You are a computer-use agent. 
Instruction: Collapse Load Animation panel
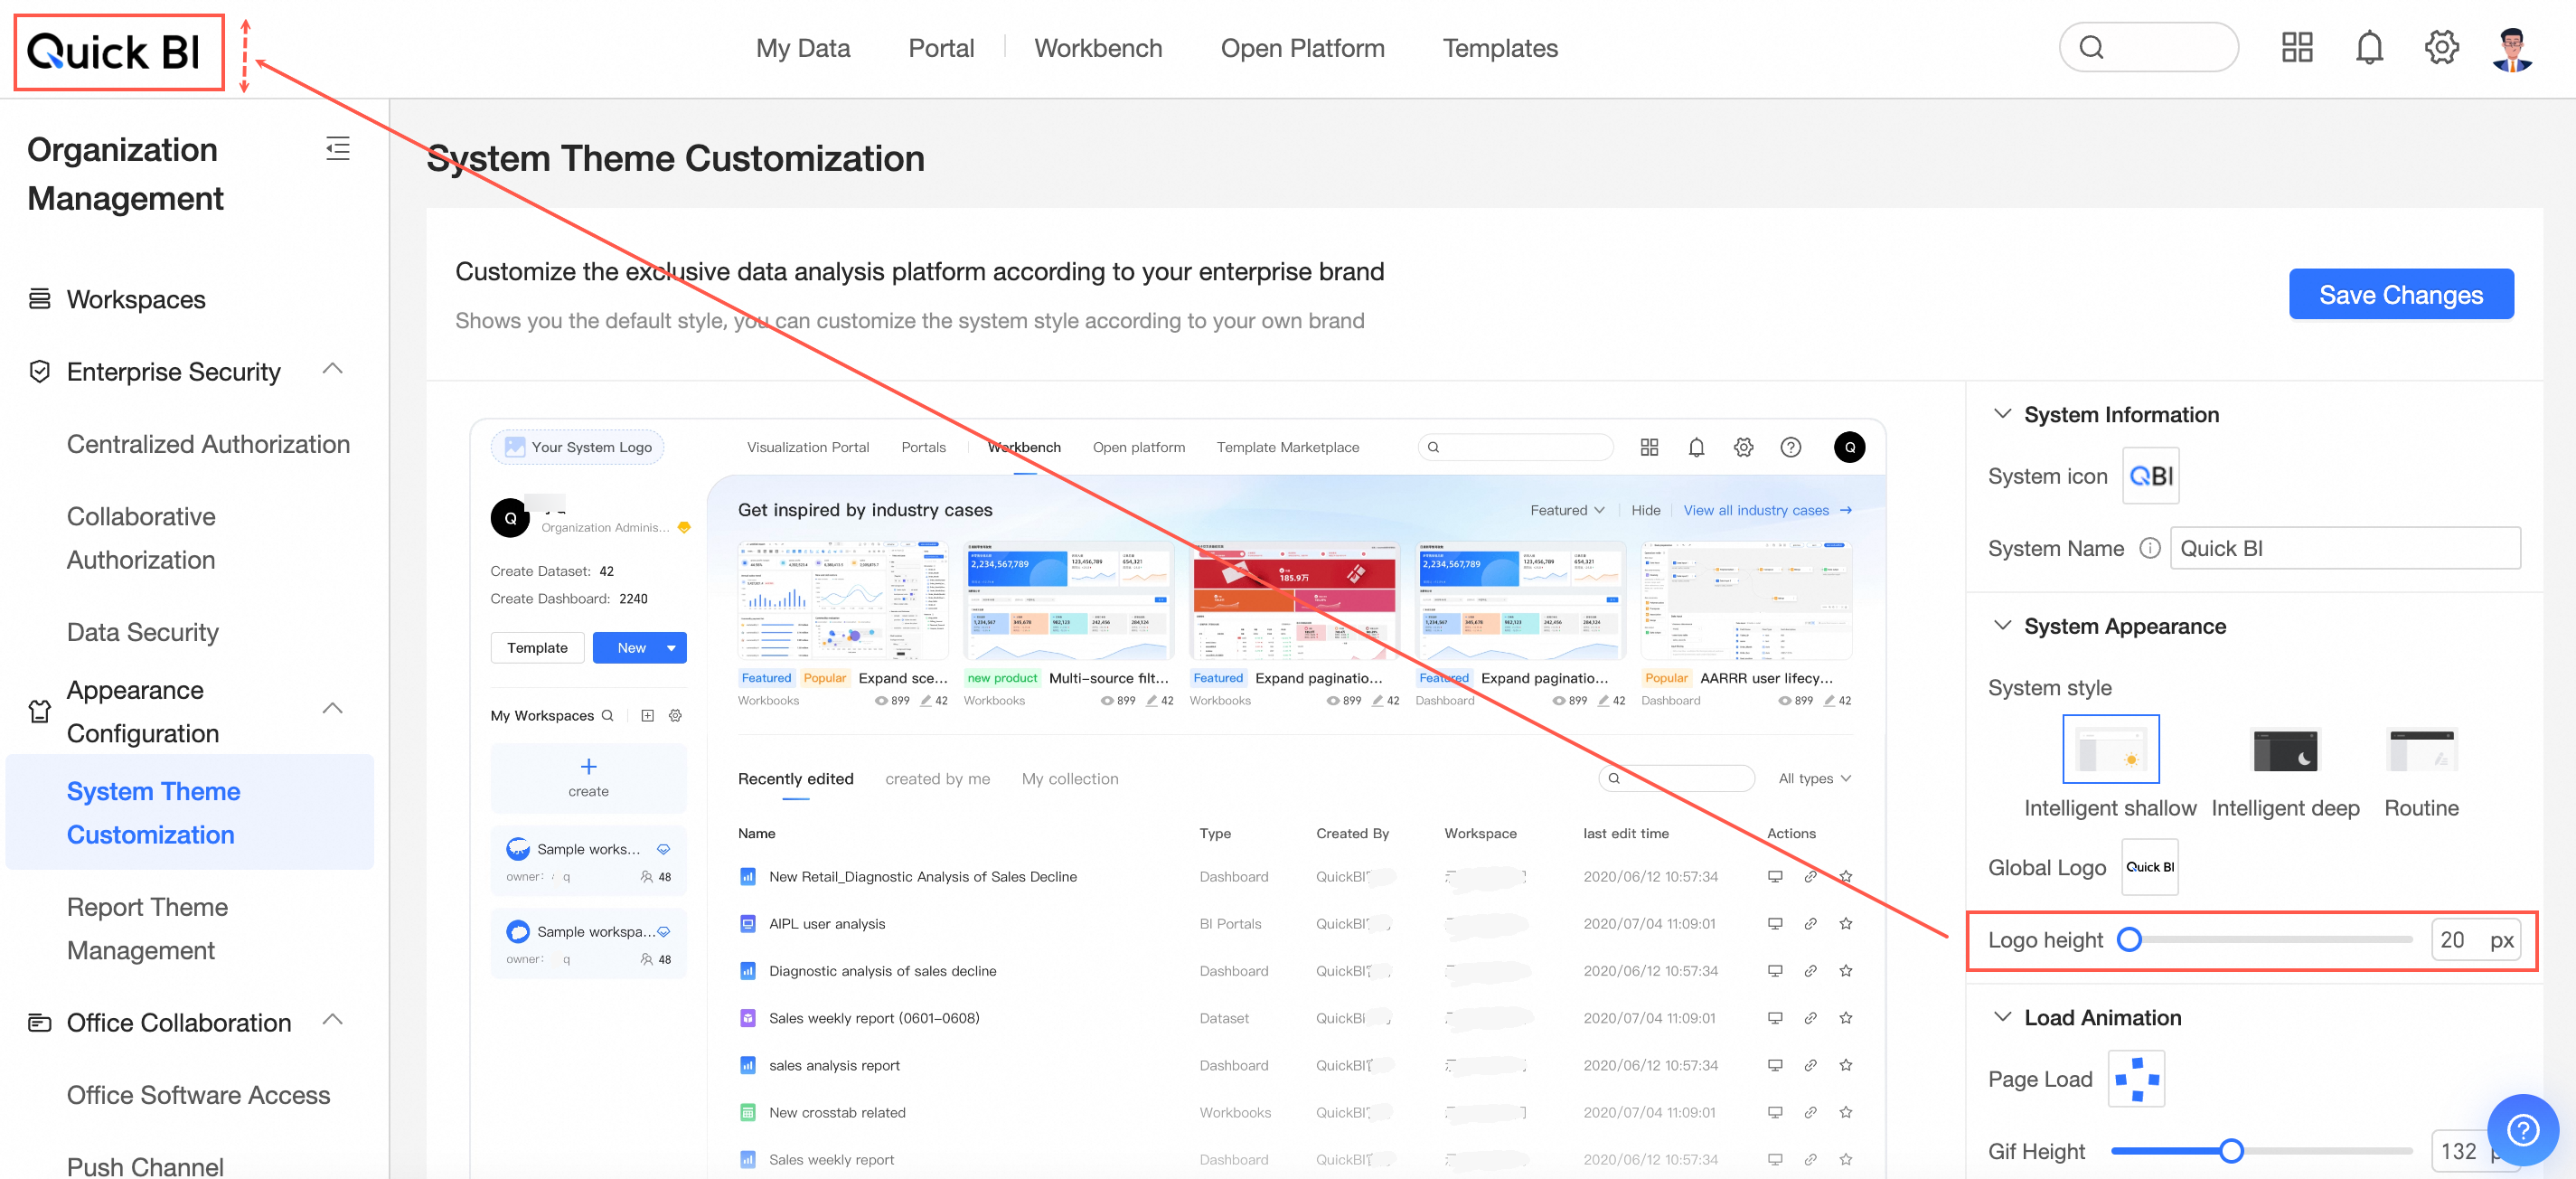coord(2002,1017)
